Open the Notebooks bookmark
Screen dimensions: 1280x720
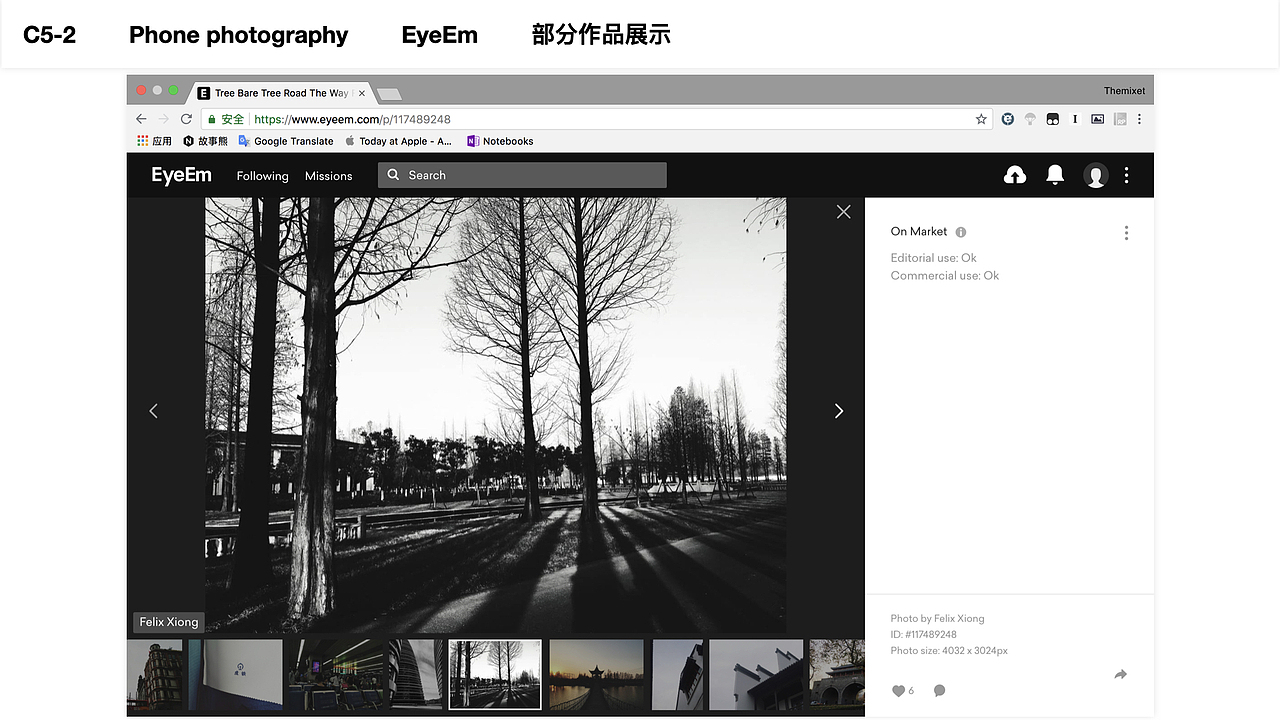pyautogui.click(x=500, y=141)
